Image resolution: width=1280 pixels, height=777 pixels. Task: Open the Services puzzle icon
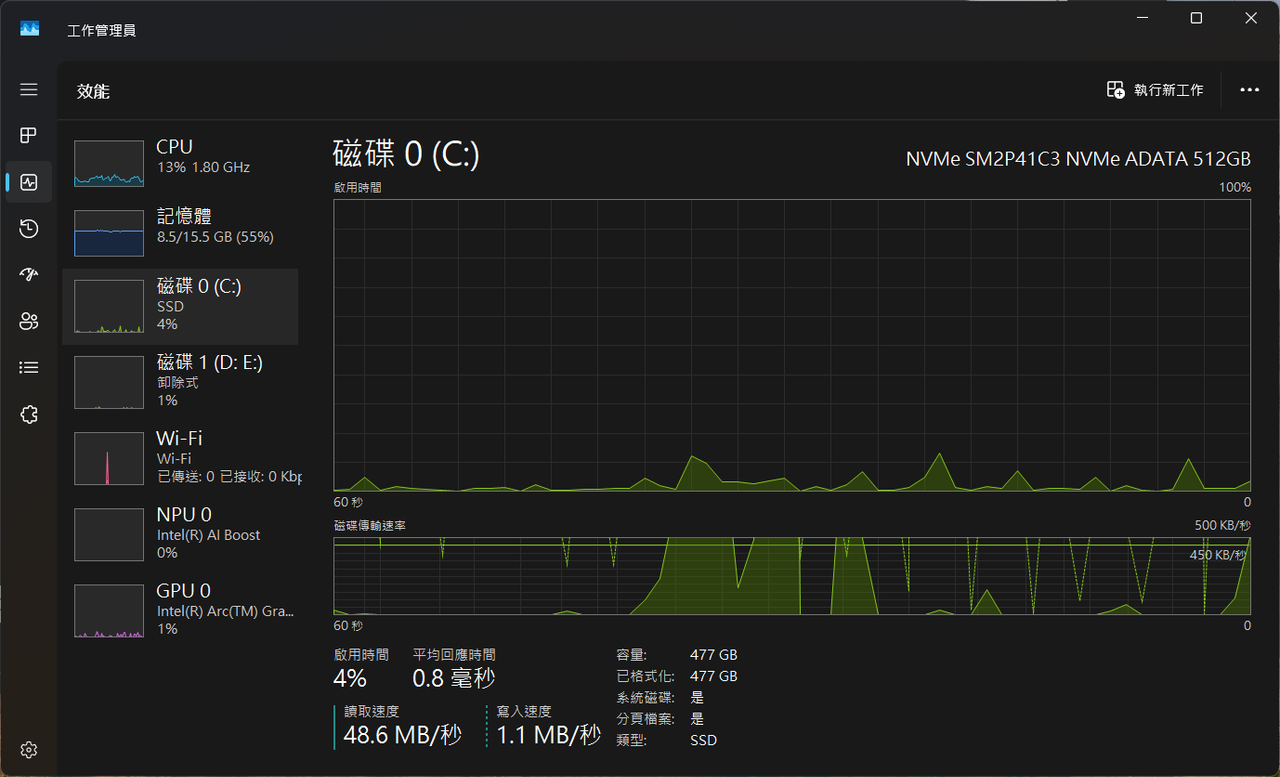(29, 414)
